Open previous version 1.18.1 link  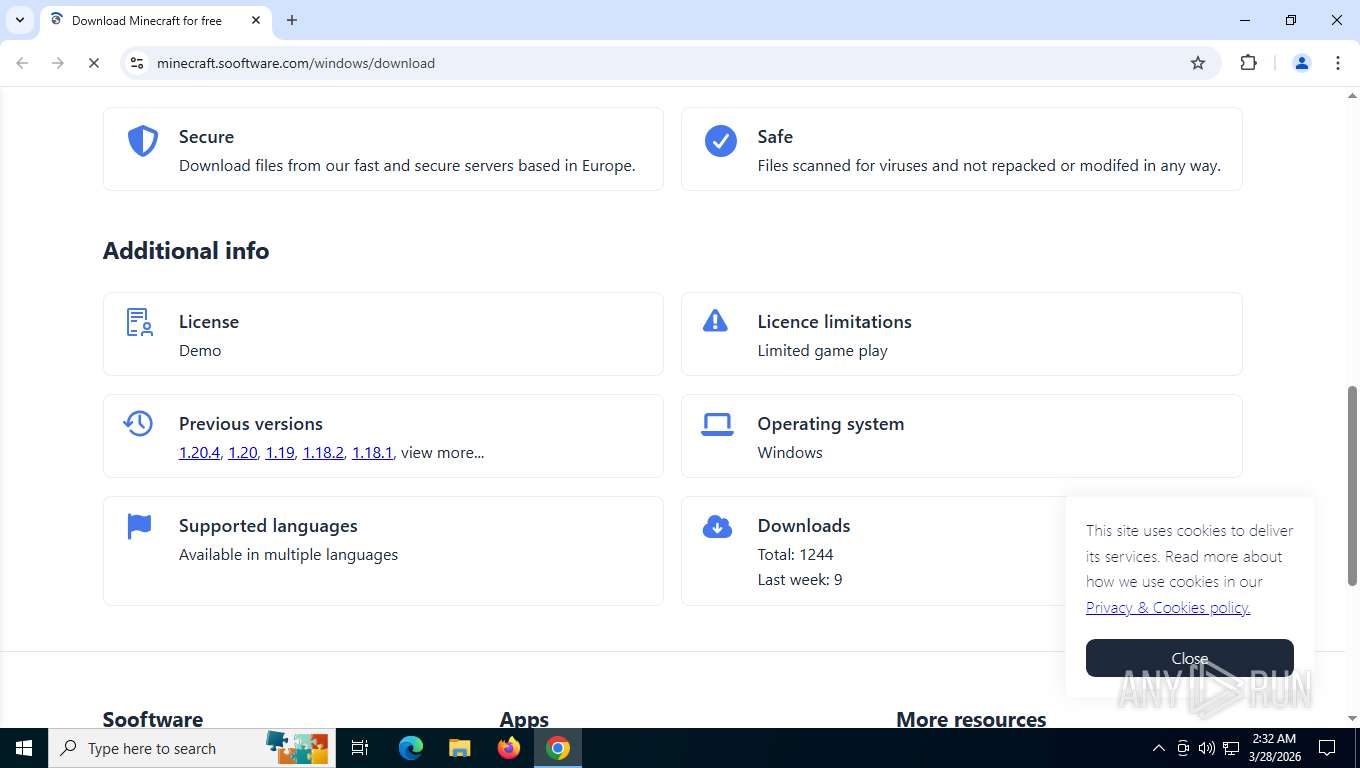click(372, 453)
